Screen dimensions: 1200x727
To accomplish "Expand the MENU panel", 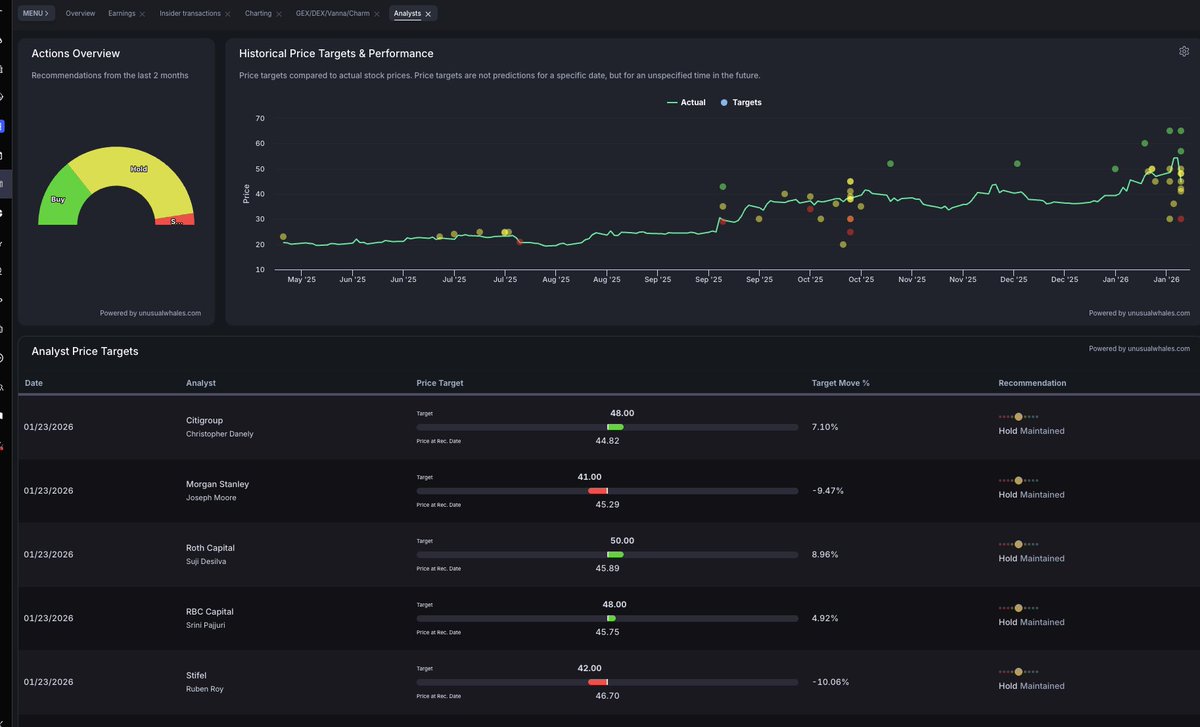I will pos(35,14).
